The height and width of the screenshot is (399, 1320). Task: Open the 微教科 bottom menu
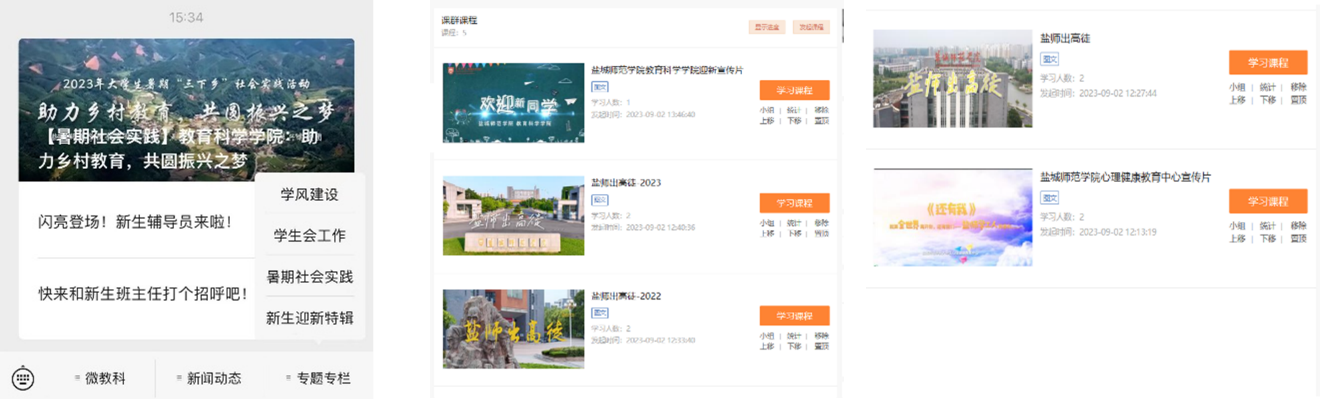click(100, 379)
